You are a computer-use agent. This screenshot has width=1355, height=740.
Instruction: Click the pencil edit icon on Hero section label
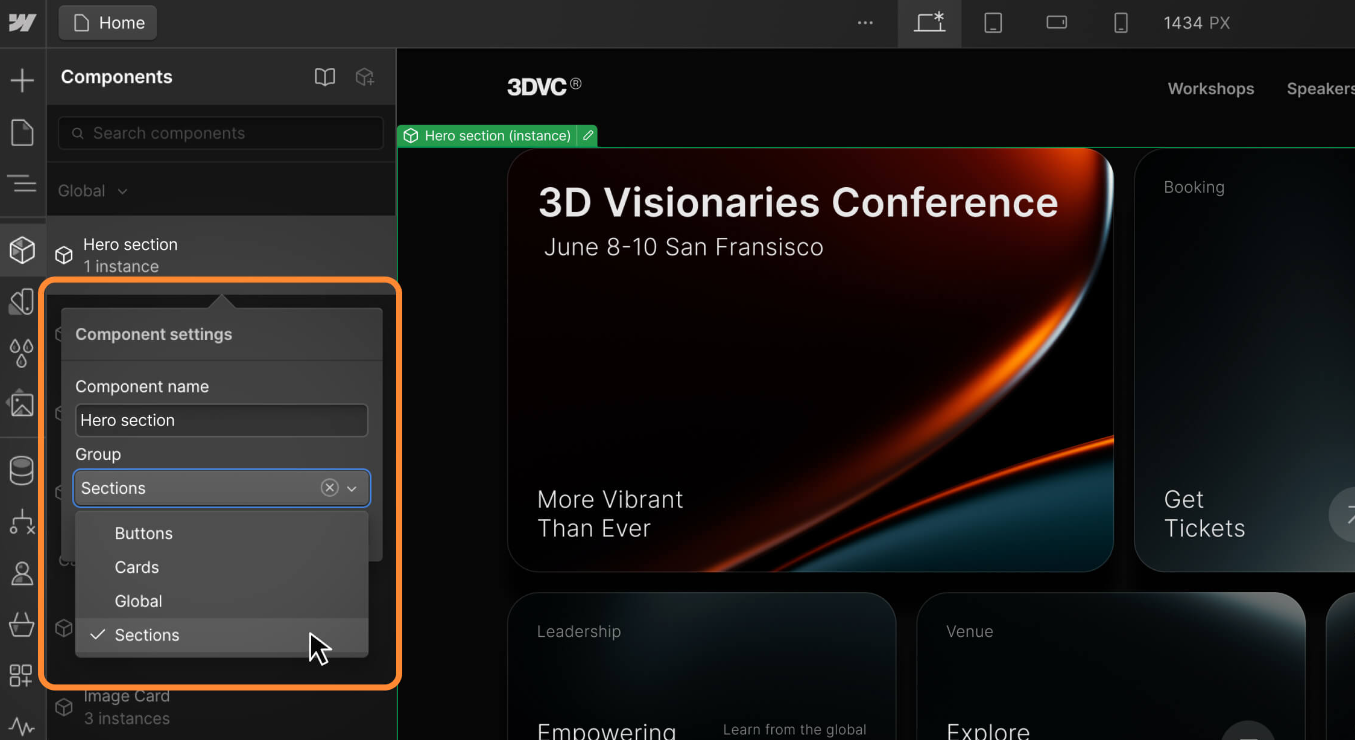point(588,135)
